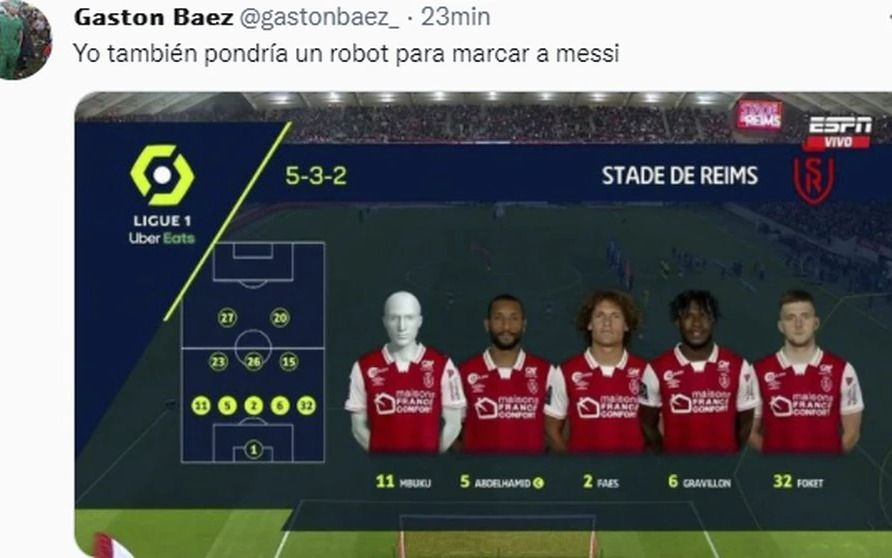This screenshot has width=892, height=558.
Task: Select number 20 on formation diagram
Action: 280,317
